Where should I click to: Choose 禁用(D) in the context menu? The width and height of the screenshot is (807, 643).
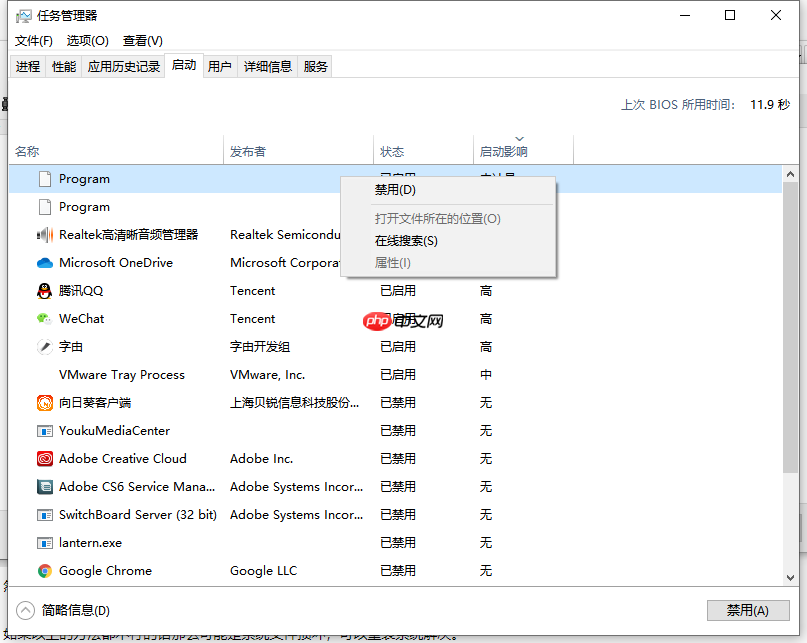pos(448,190)
